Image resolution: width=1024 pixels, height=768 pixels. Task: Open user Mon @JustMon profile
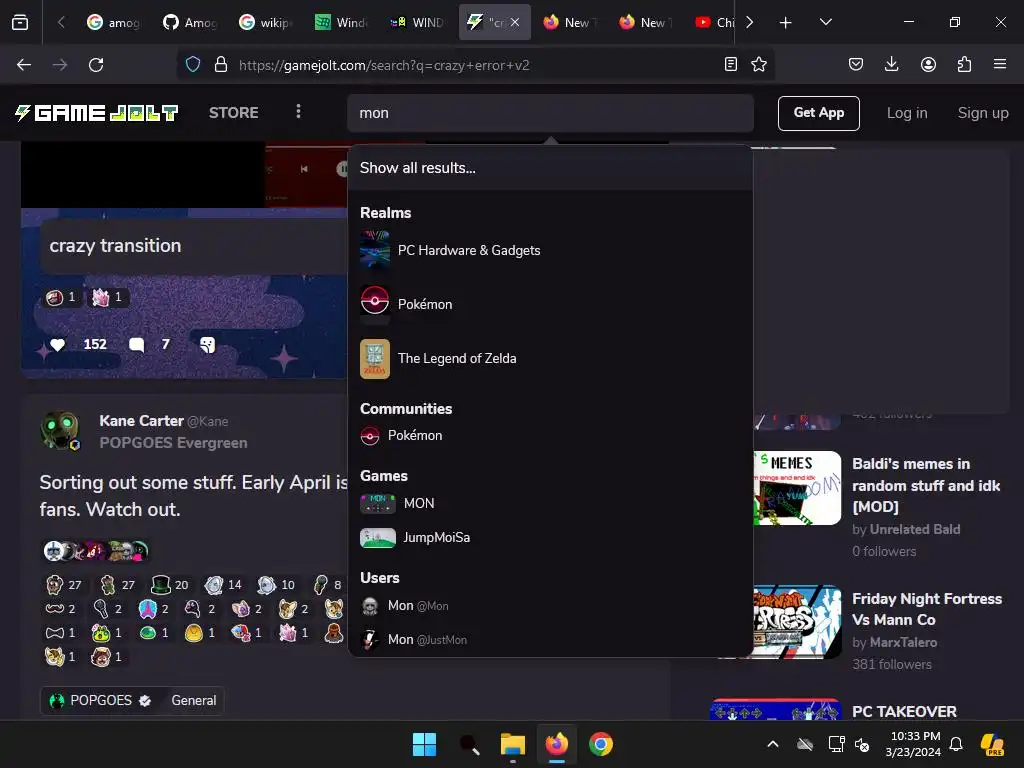550,639
